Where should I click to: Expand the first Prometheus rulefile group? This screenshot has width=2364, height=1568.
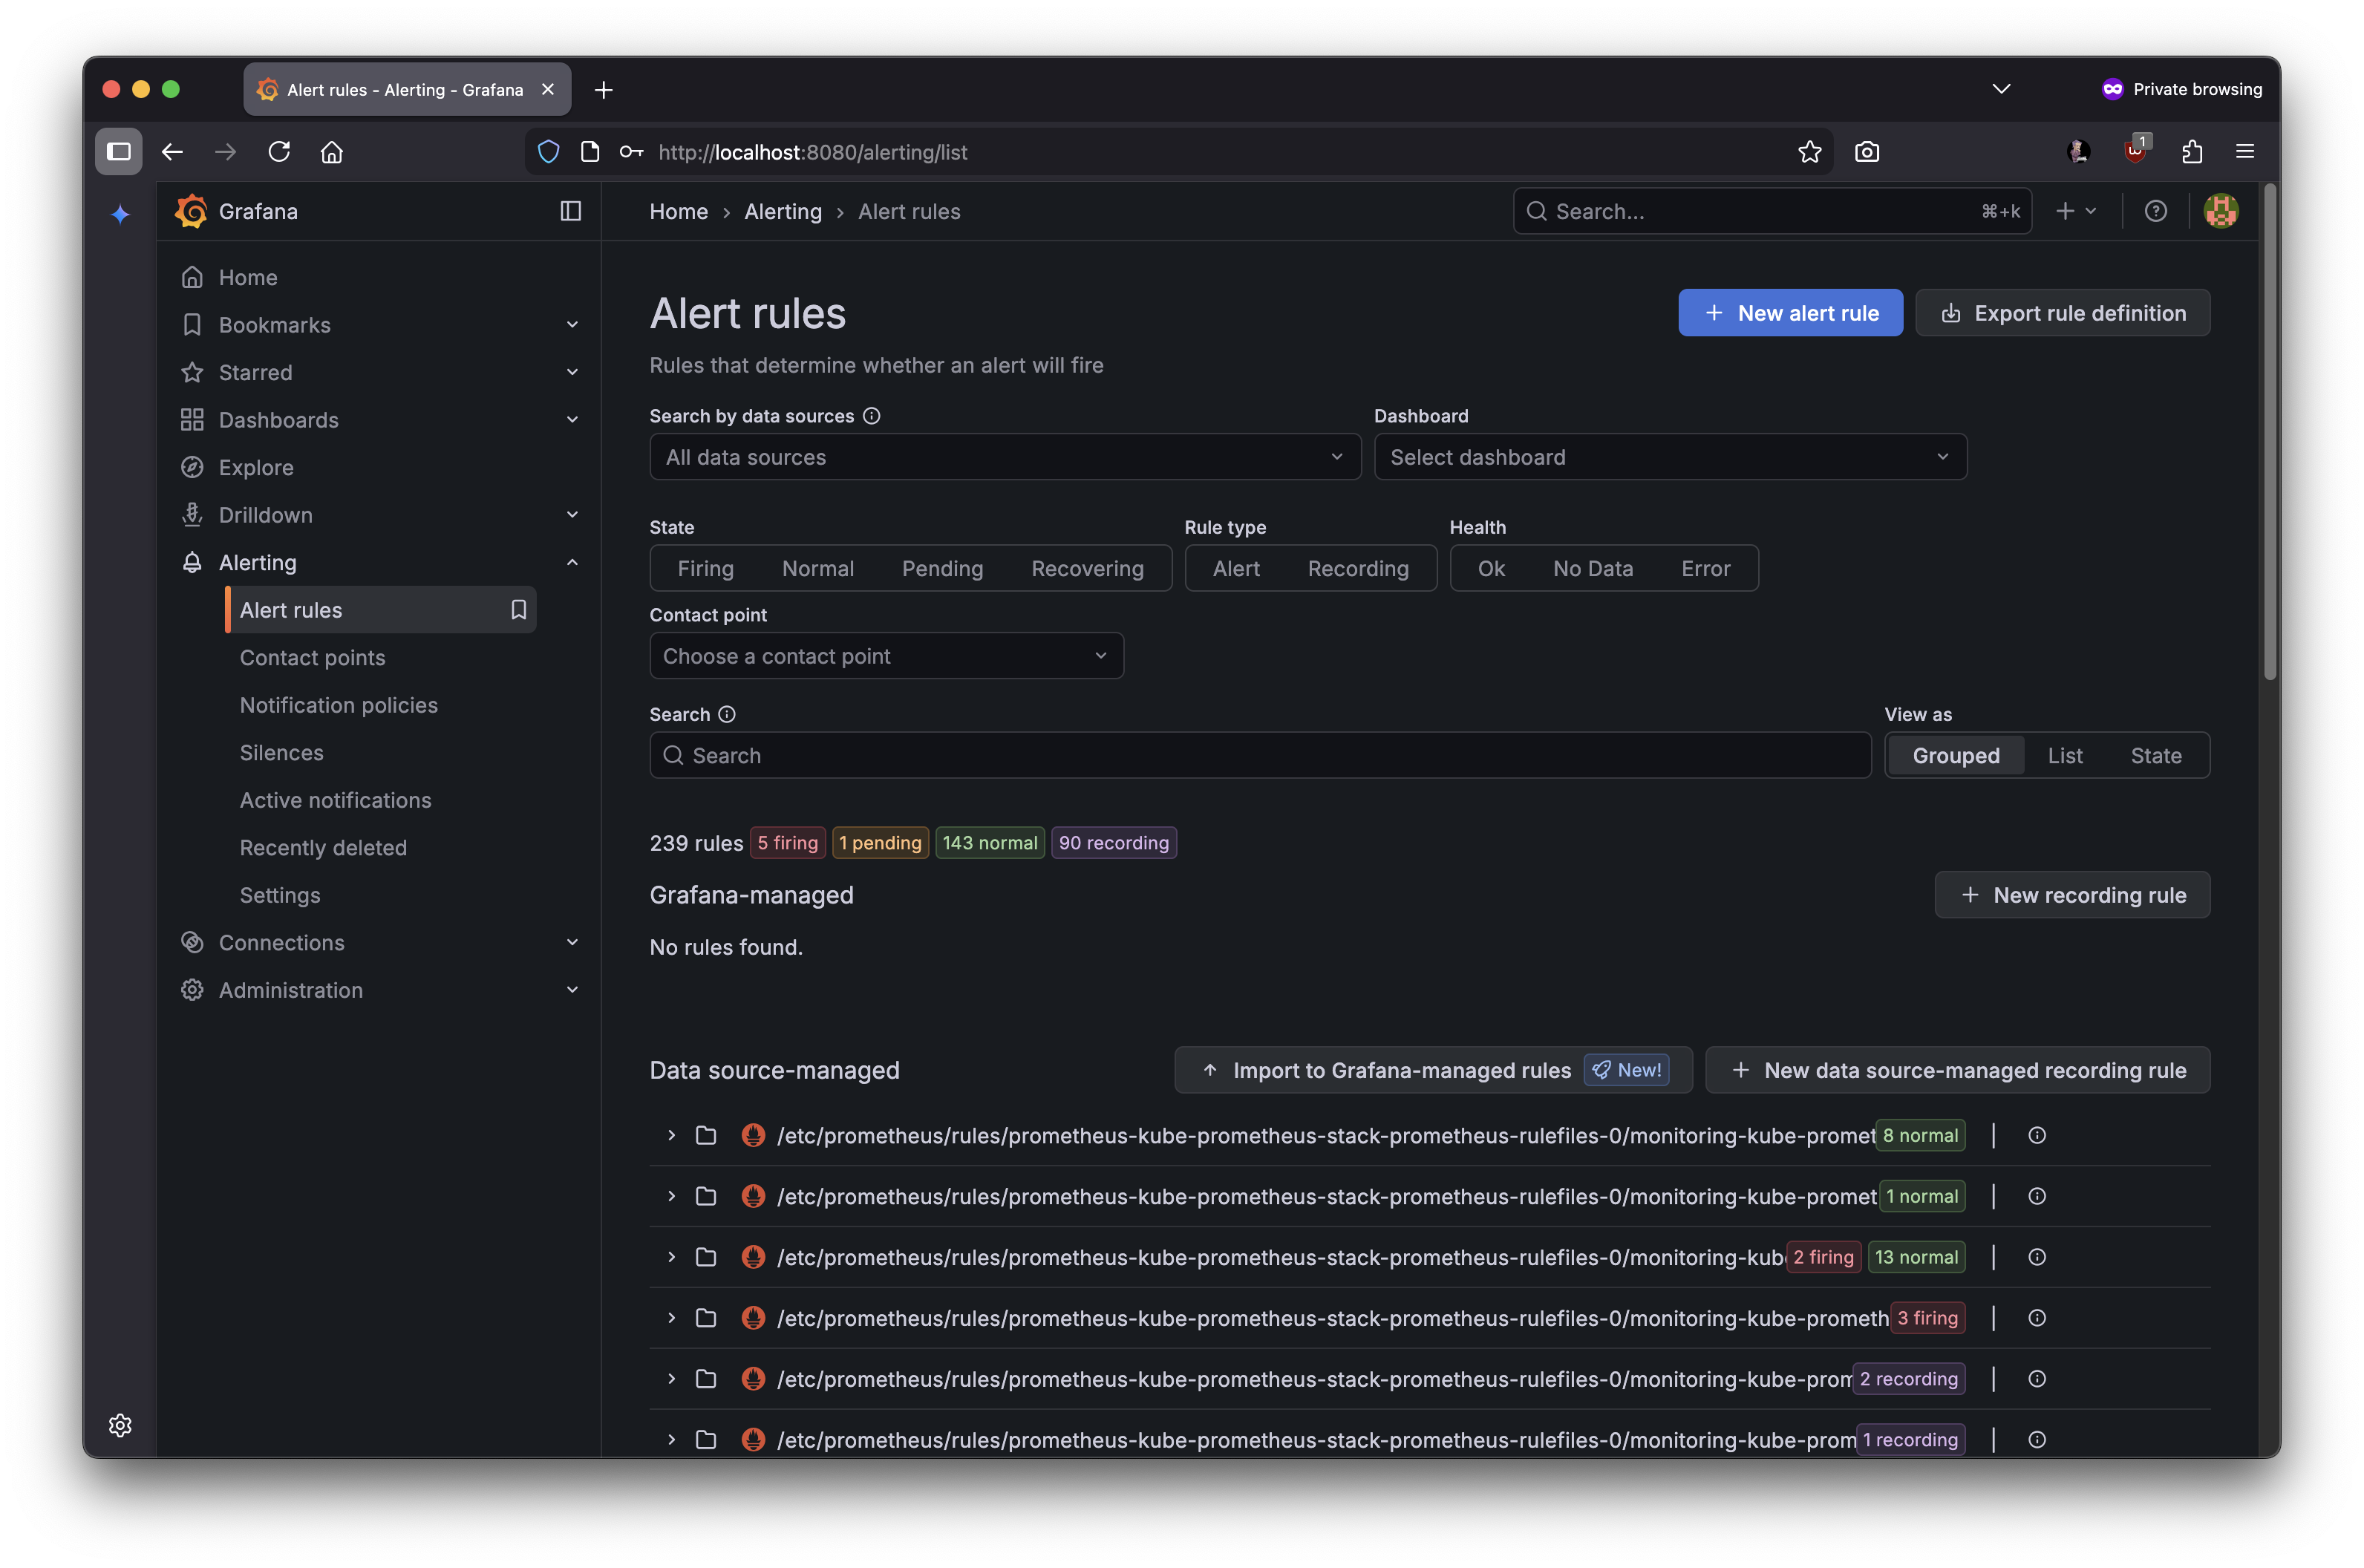pos(671,1135)
